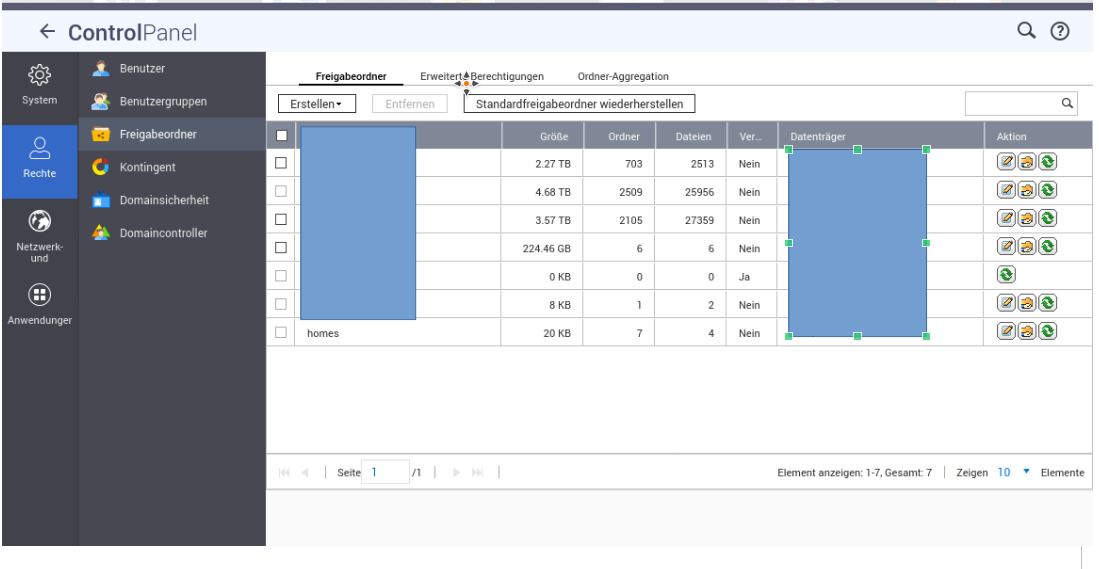This screenshot has height=569, width=1099.
Task: Check the box for the 224.46 GB row
Action: (281, 247)
